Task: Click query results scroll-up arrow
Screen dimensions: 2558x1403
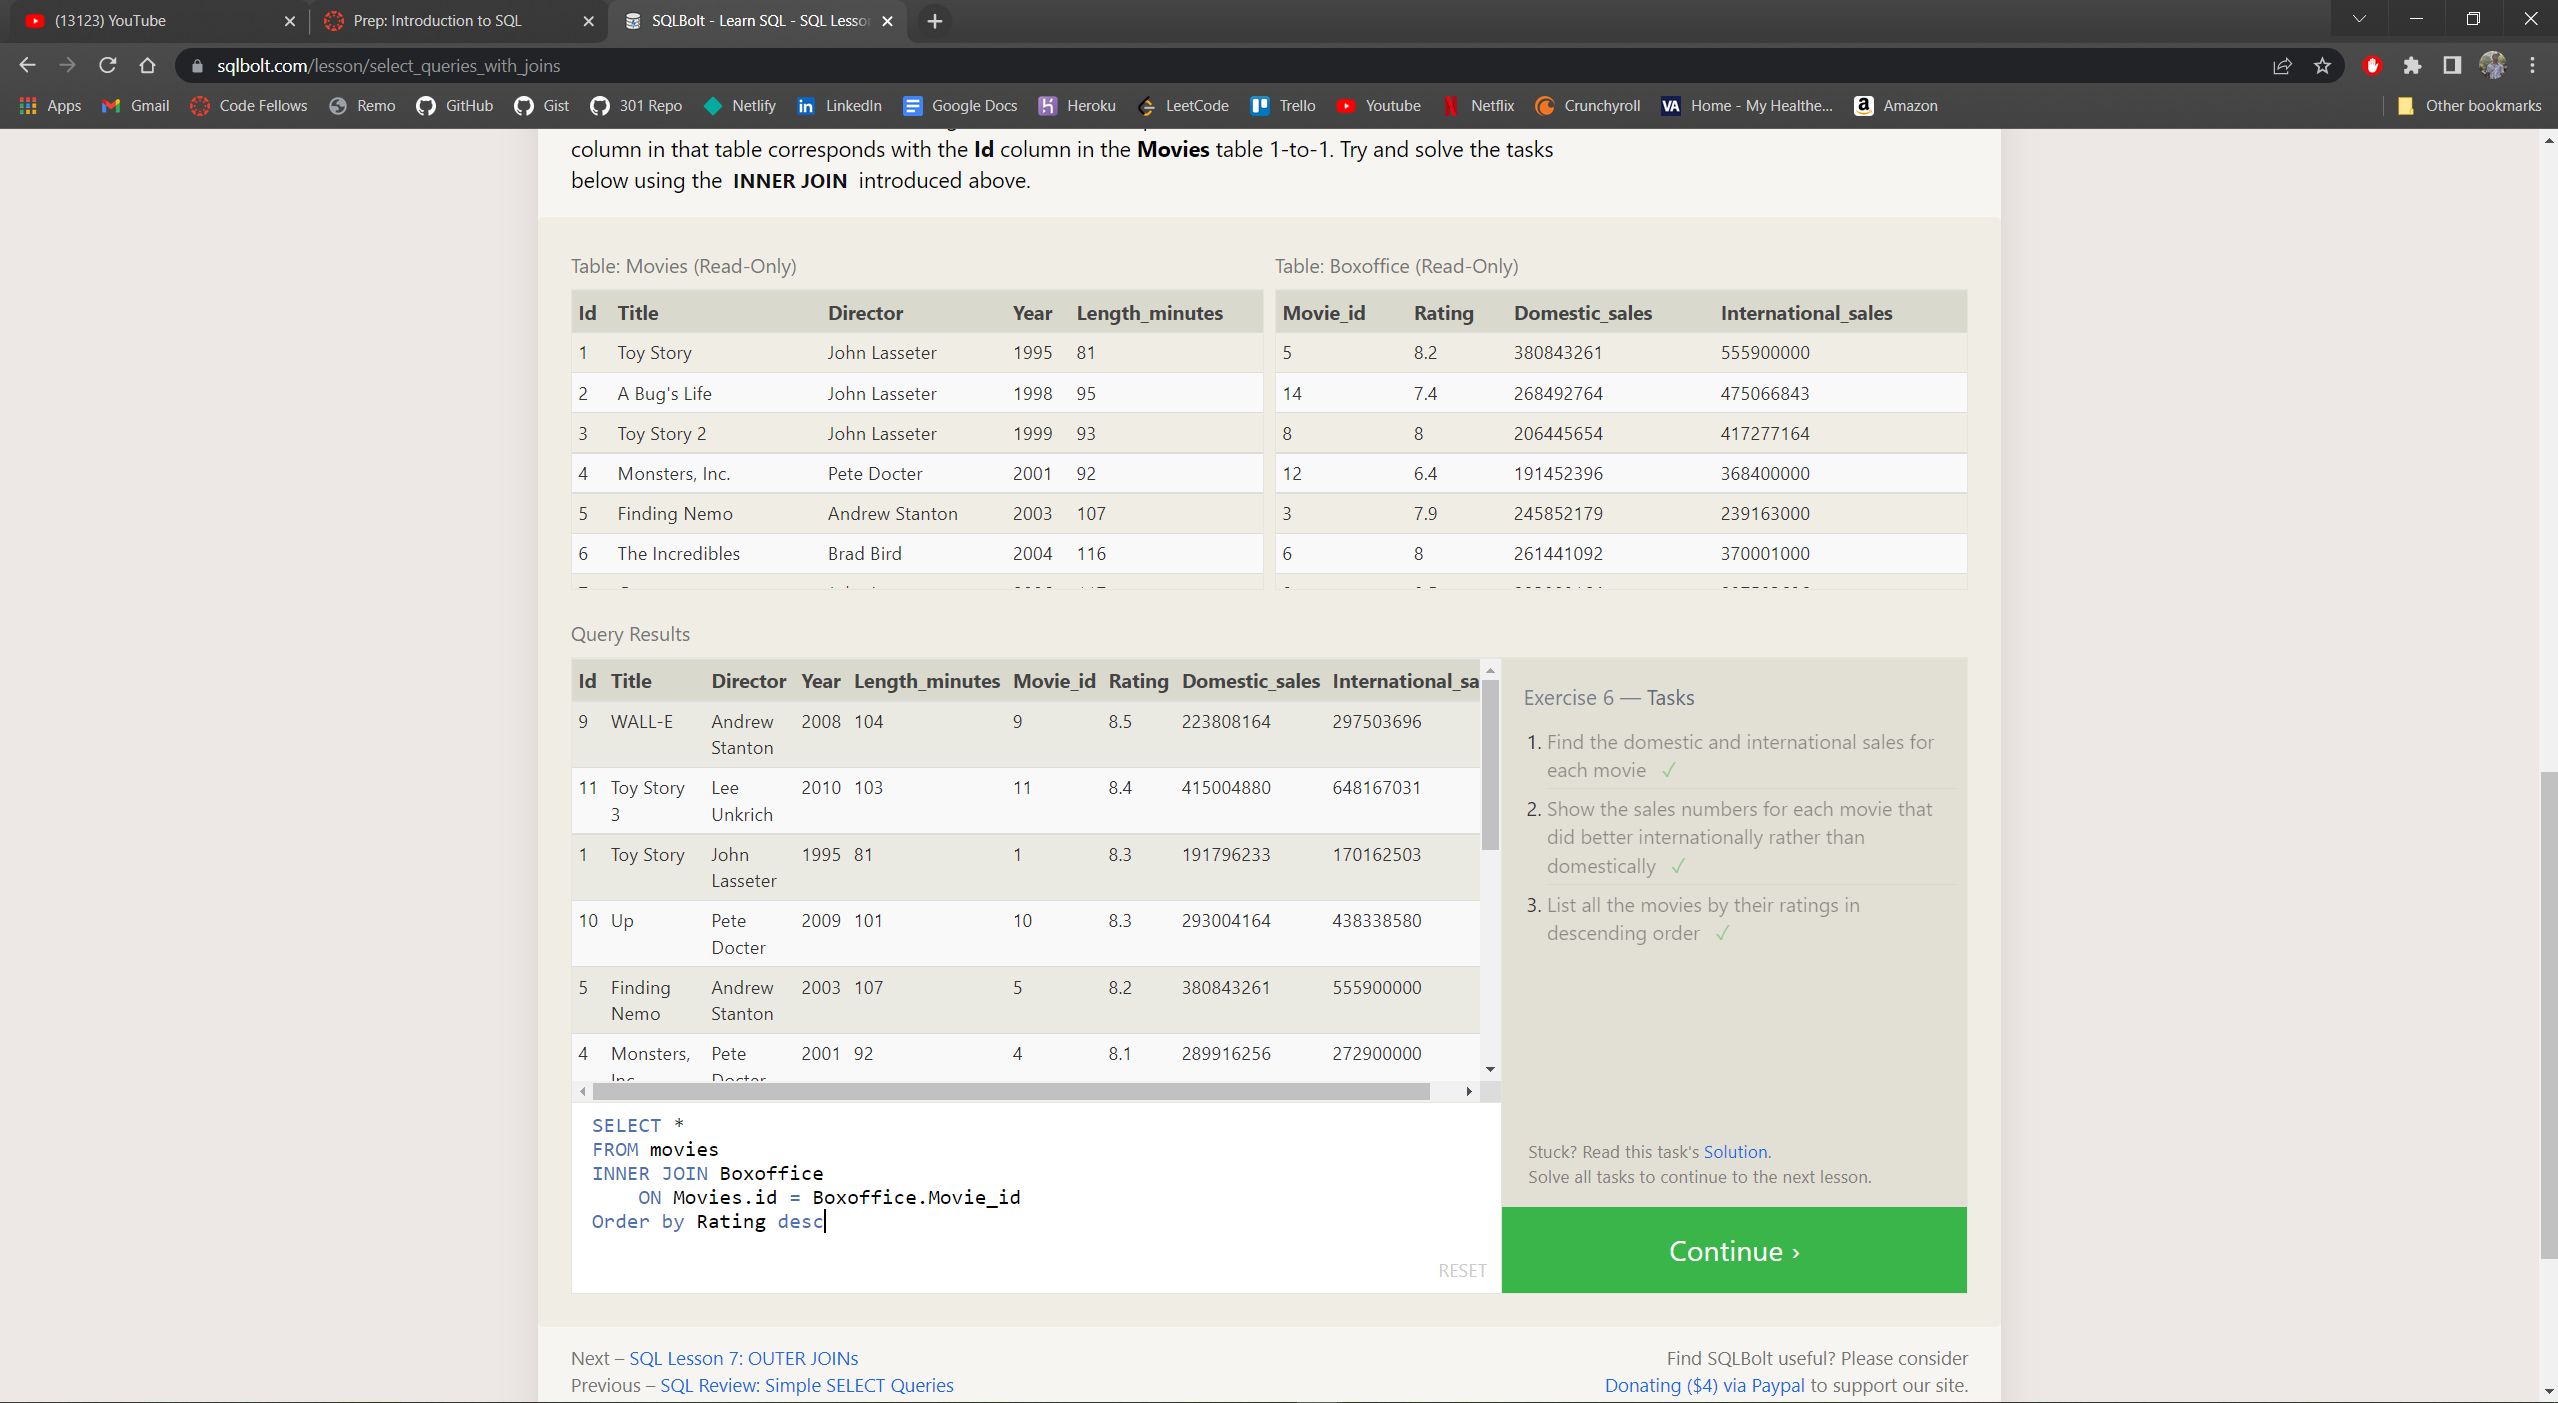Action: point(1490,670)
